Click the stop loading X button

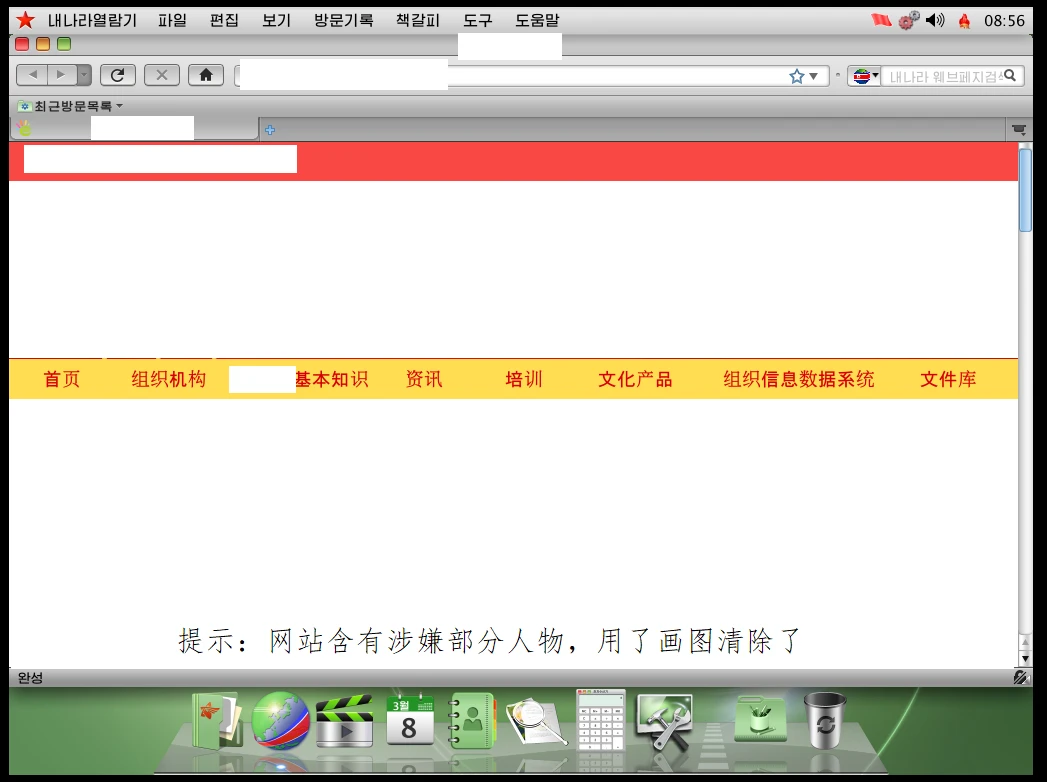pyautogui.click(x=162, y=75)
